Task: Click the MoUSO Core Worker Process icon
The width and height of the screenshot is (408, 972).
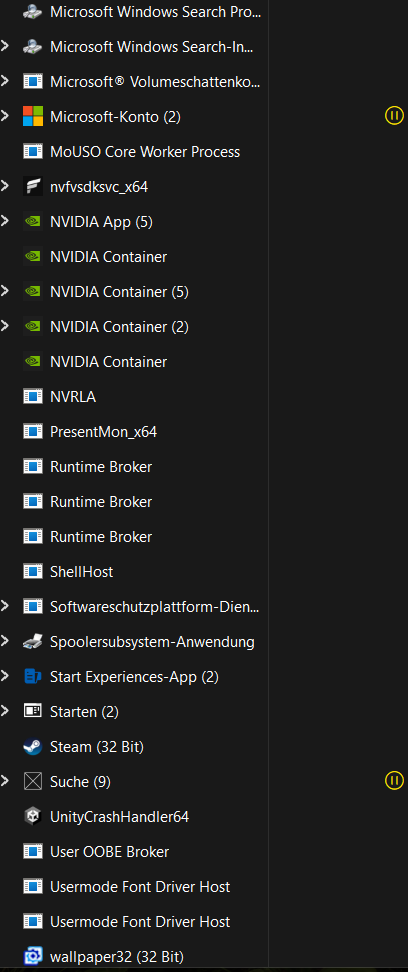Action: 32,151
